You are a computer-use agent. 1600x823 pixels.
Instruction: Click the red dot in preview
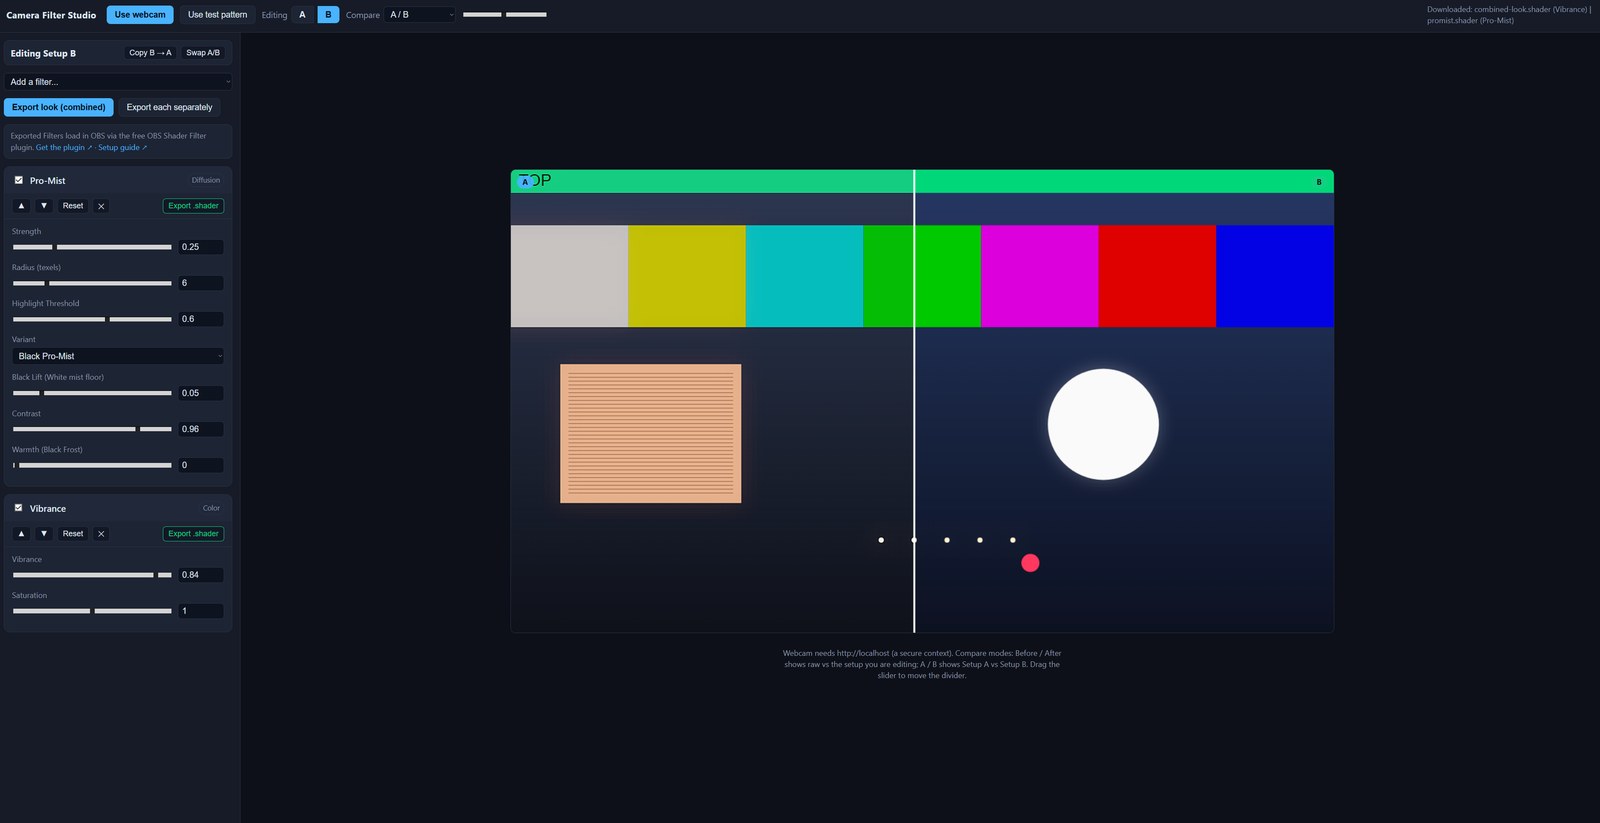(1030, 563)
